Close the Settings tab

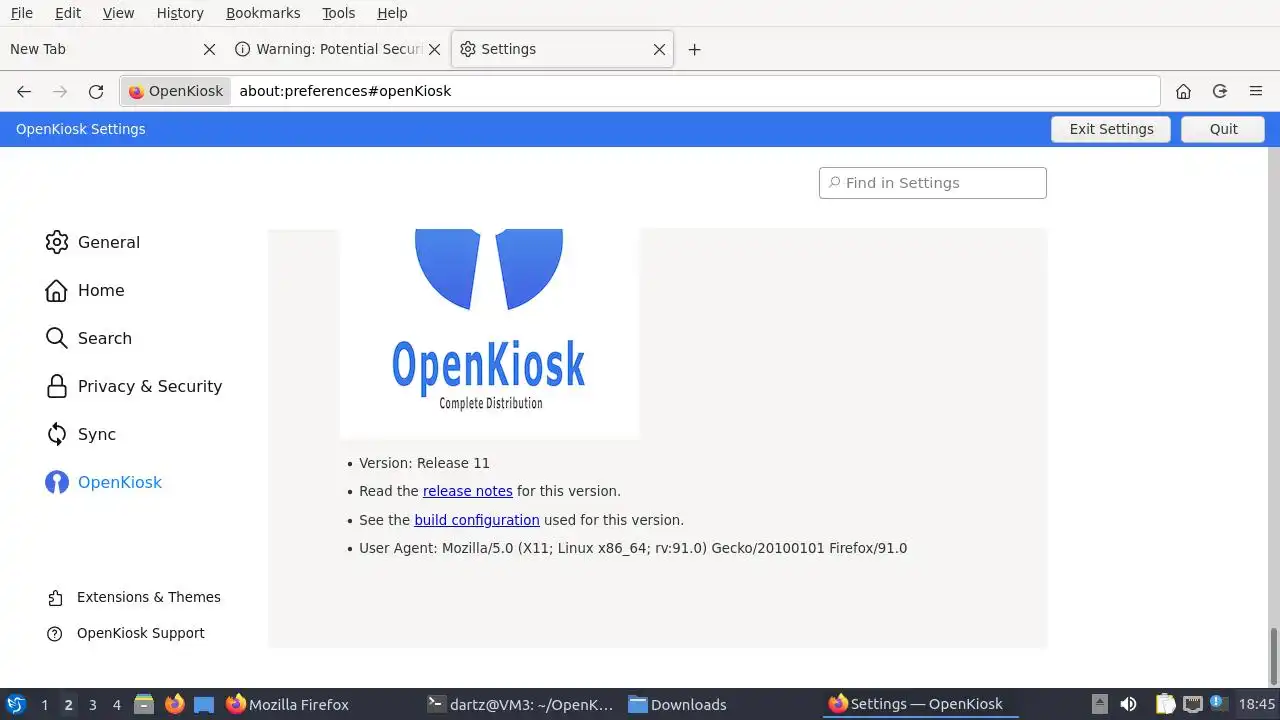pos(659,49)
